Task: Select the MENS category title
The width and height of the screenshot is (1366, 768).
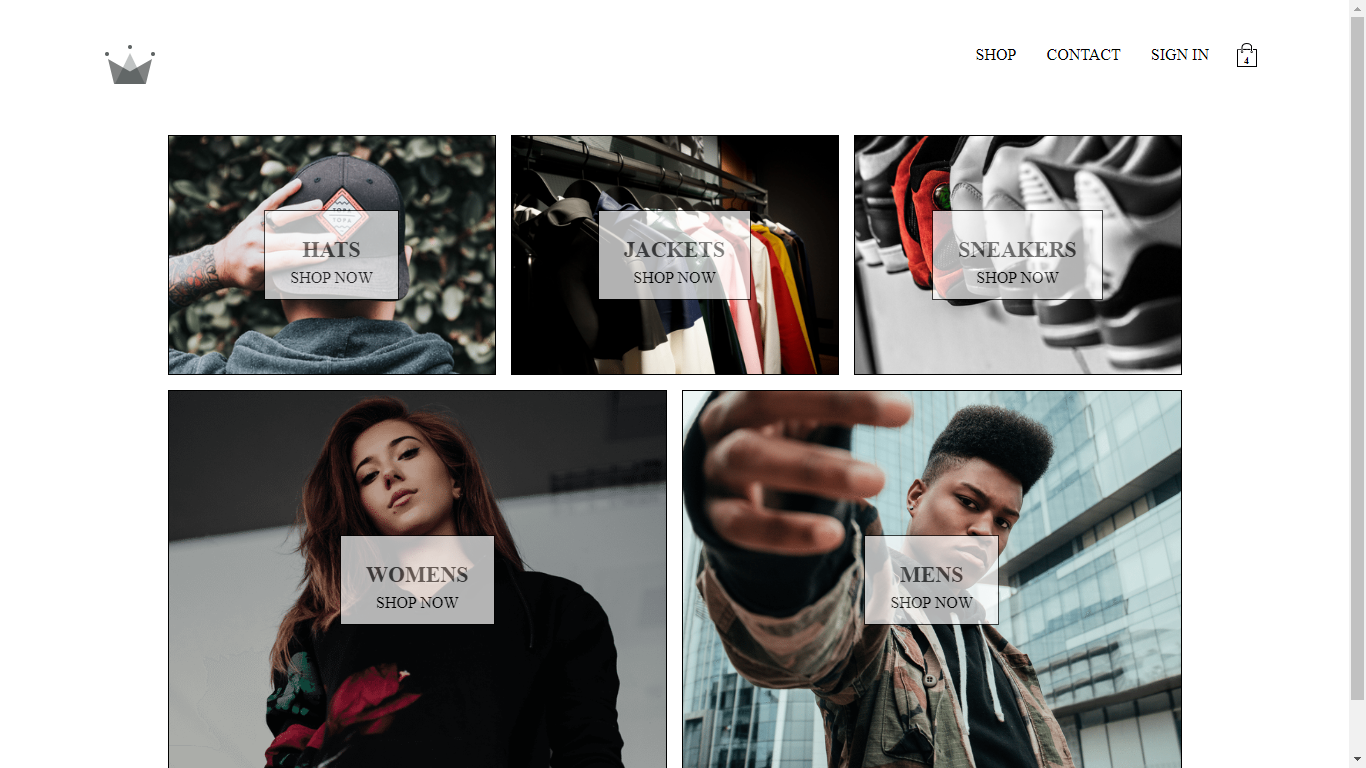Action: tap(931, 575)
